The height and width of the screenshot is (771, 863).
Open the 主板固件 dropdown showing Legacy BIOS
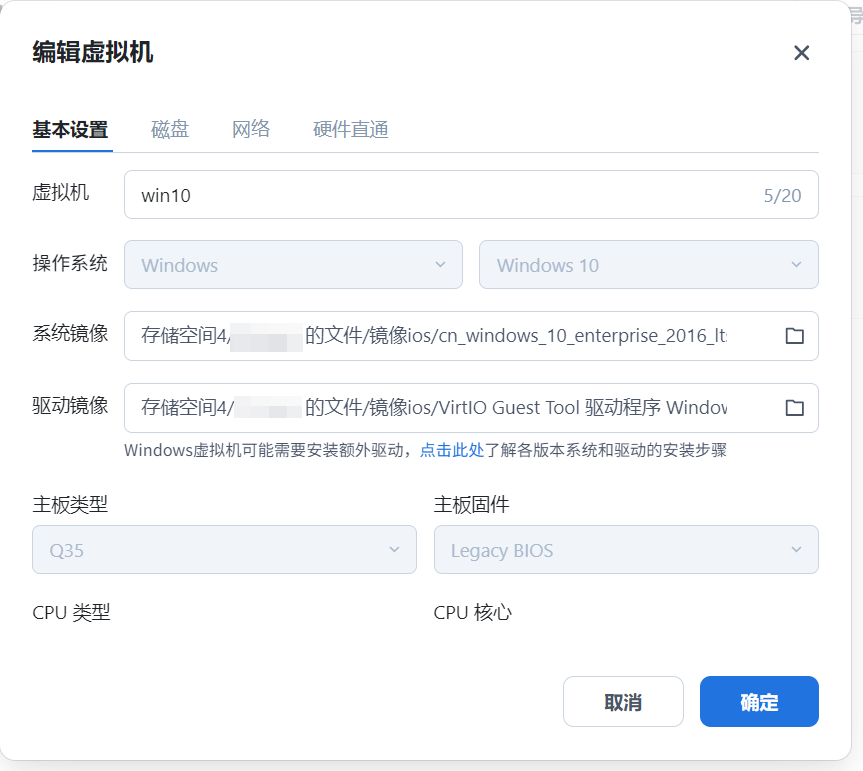coord(626,549)
